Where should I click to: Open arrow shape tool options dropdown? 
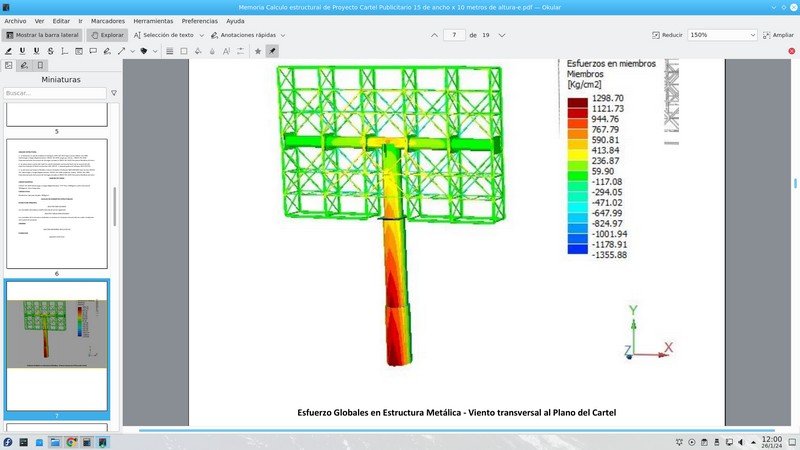click(x=132, y=51)
